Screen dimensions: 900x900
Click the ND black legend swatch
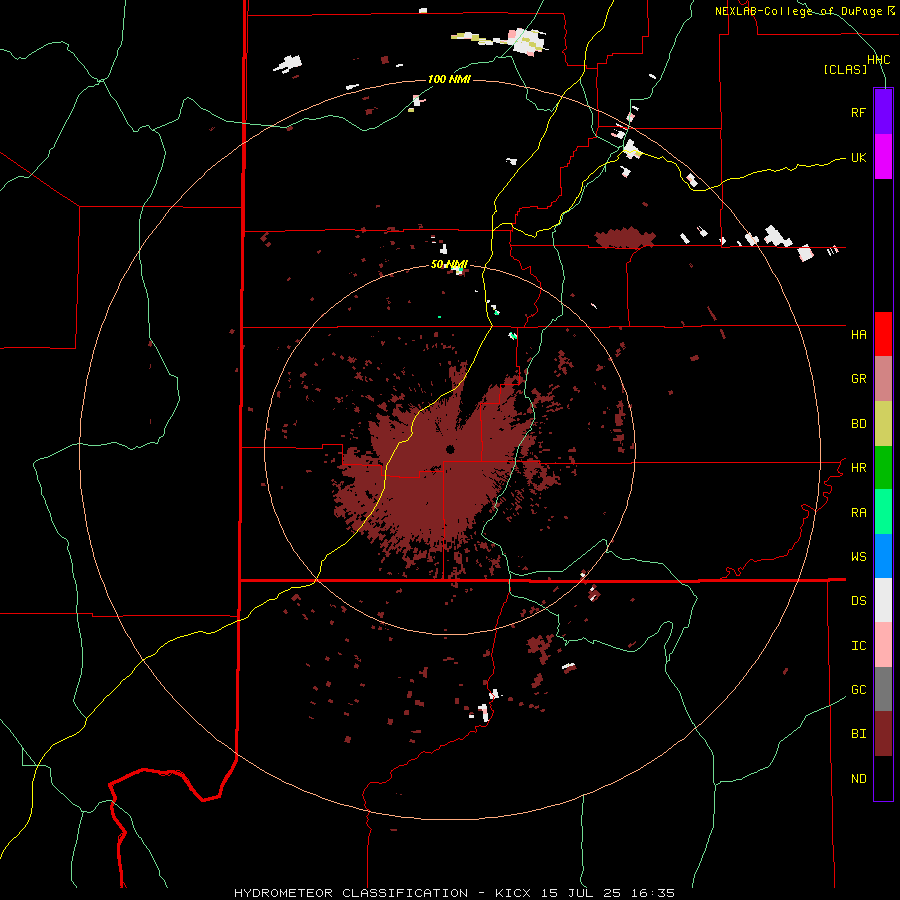click(x=883, y=778)
